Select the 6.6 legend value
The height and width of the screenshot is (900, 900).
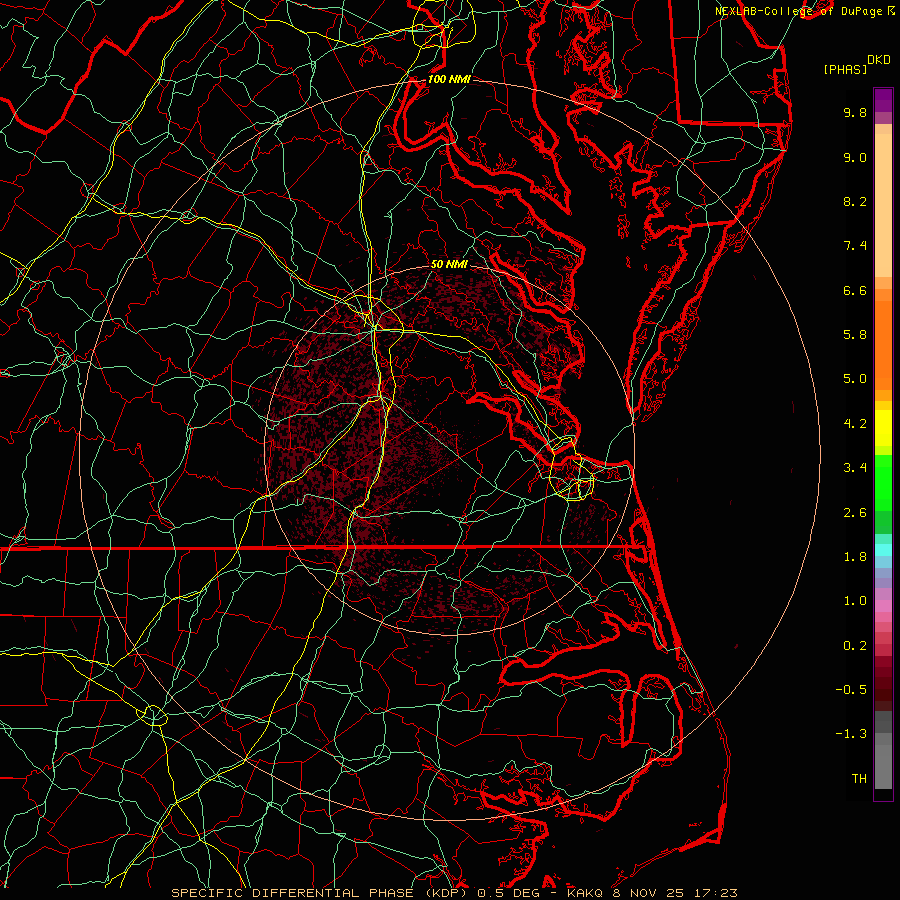point(855,290)
